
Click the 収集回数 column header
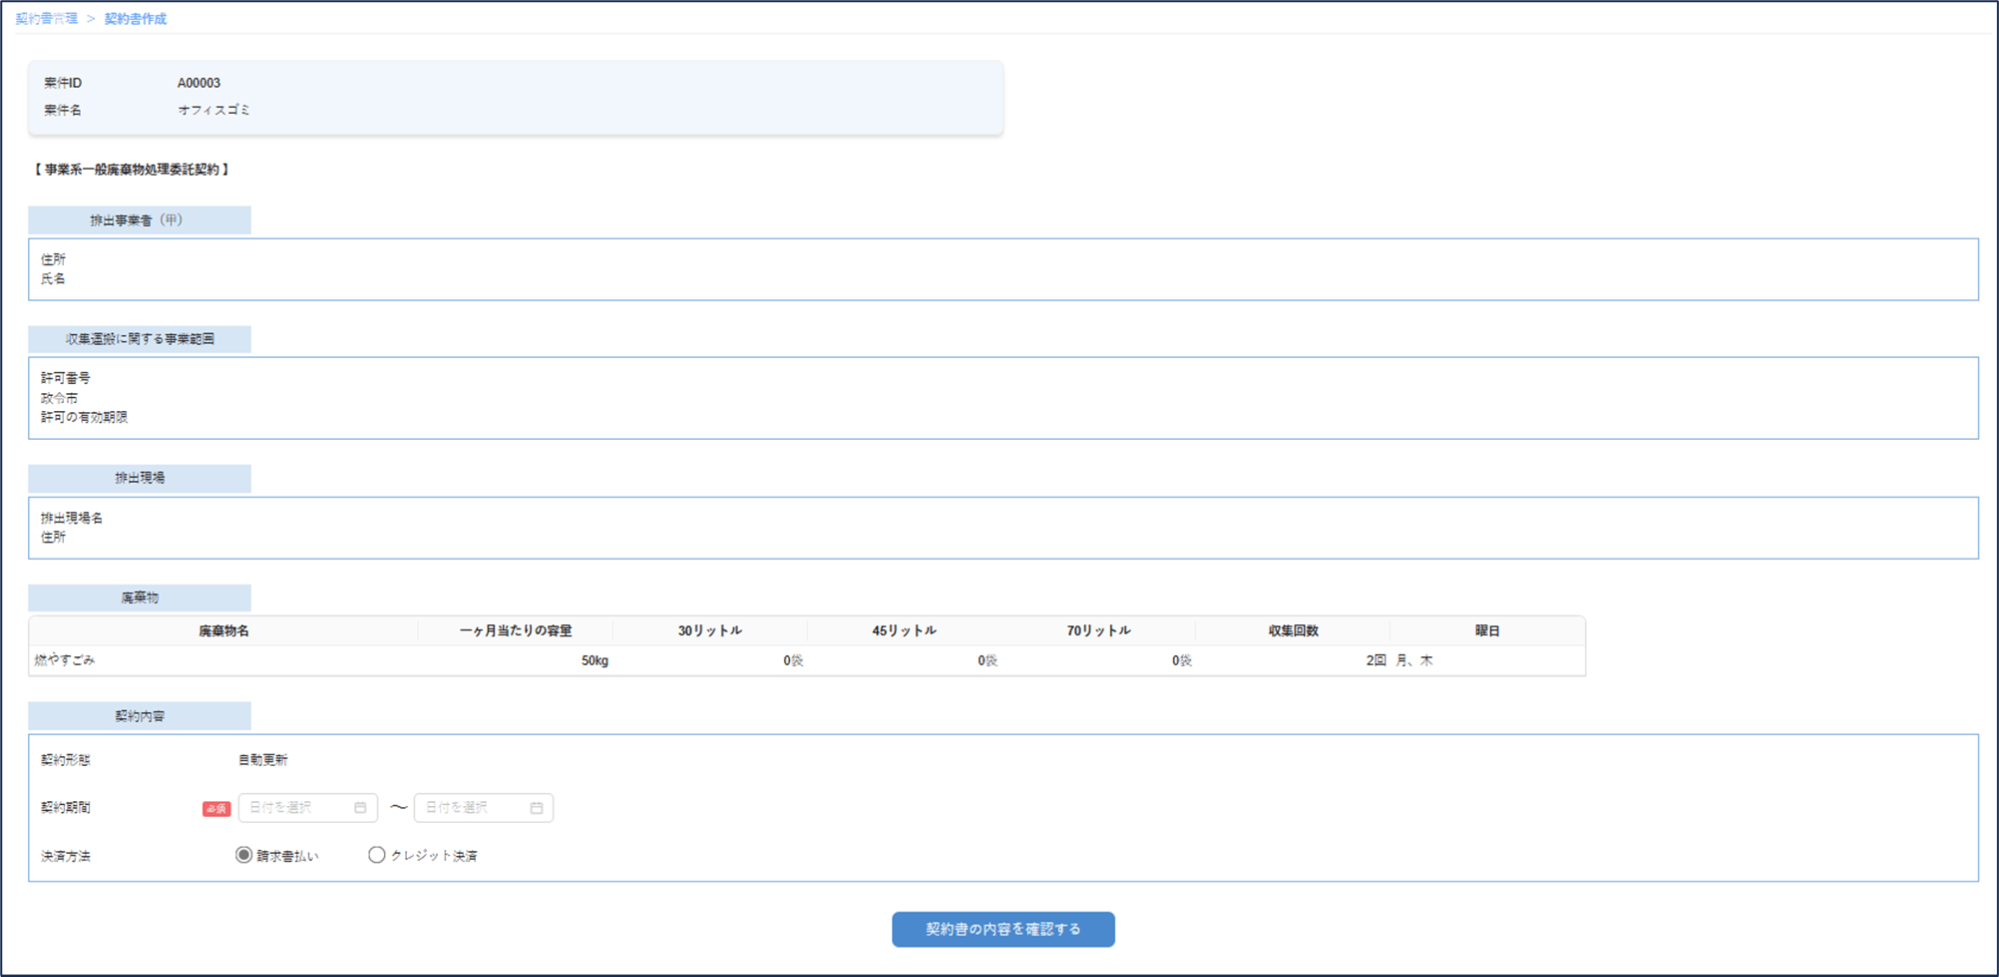(1293, 631)
